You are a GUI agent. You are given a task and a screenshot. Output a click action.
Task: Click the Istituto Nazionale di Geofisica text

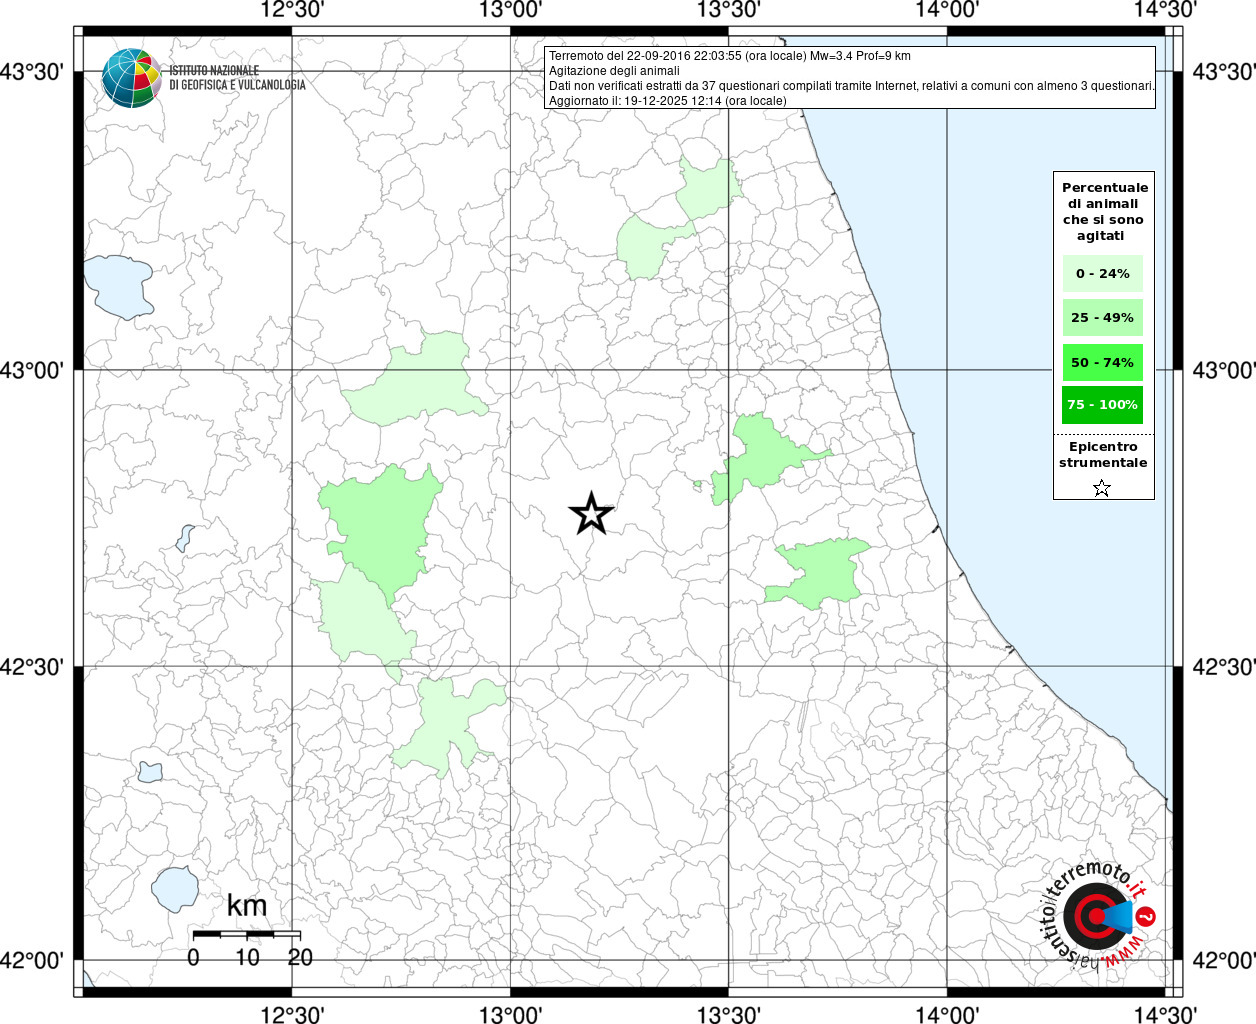(237, 78)
